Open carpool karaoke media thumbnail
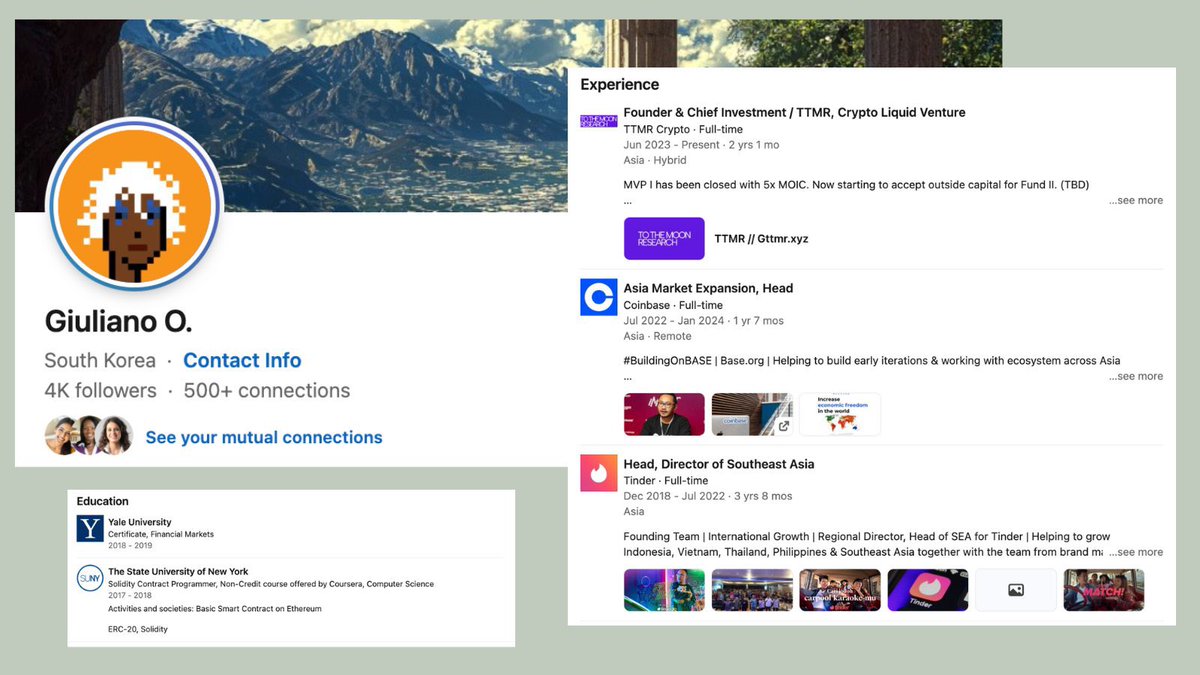 (x=840, y=590)
